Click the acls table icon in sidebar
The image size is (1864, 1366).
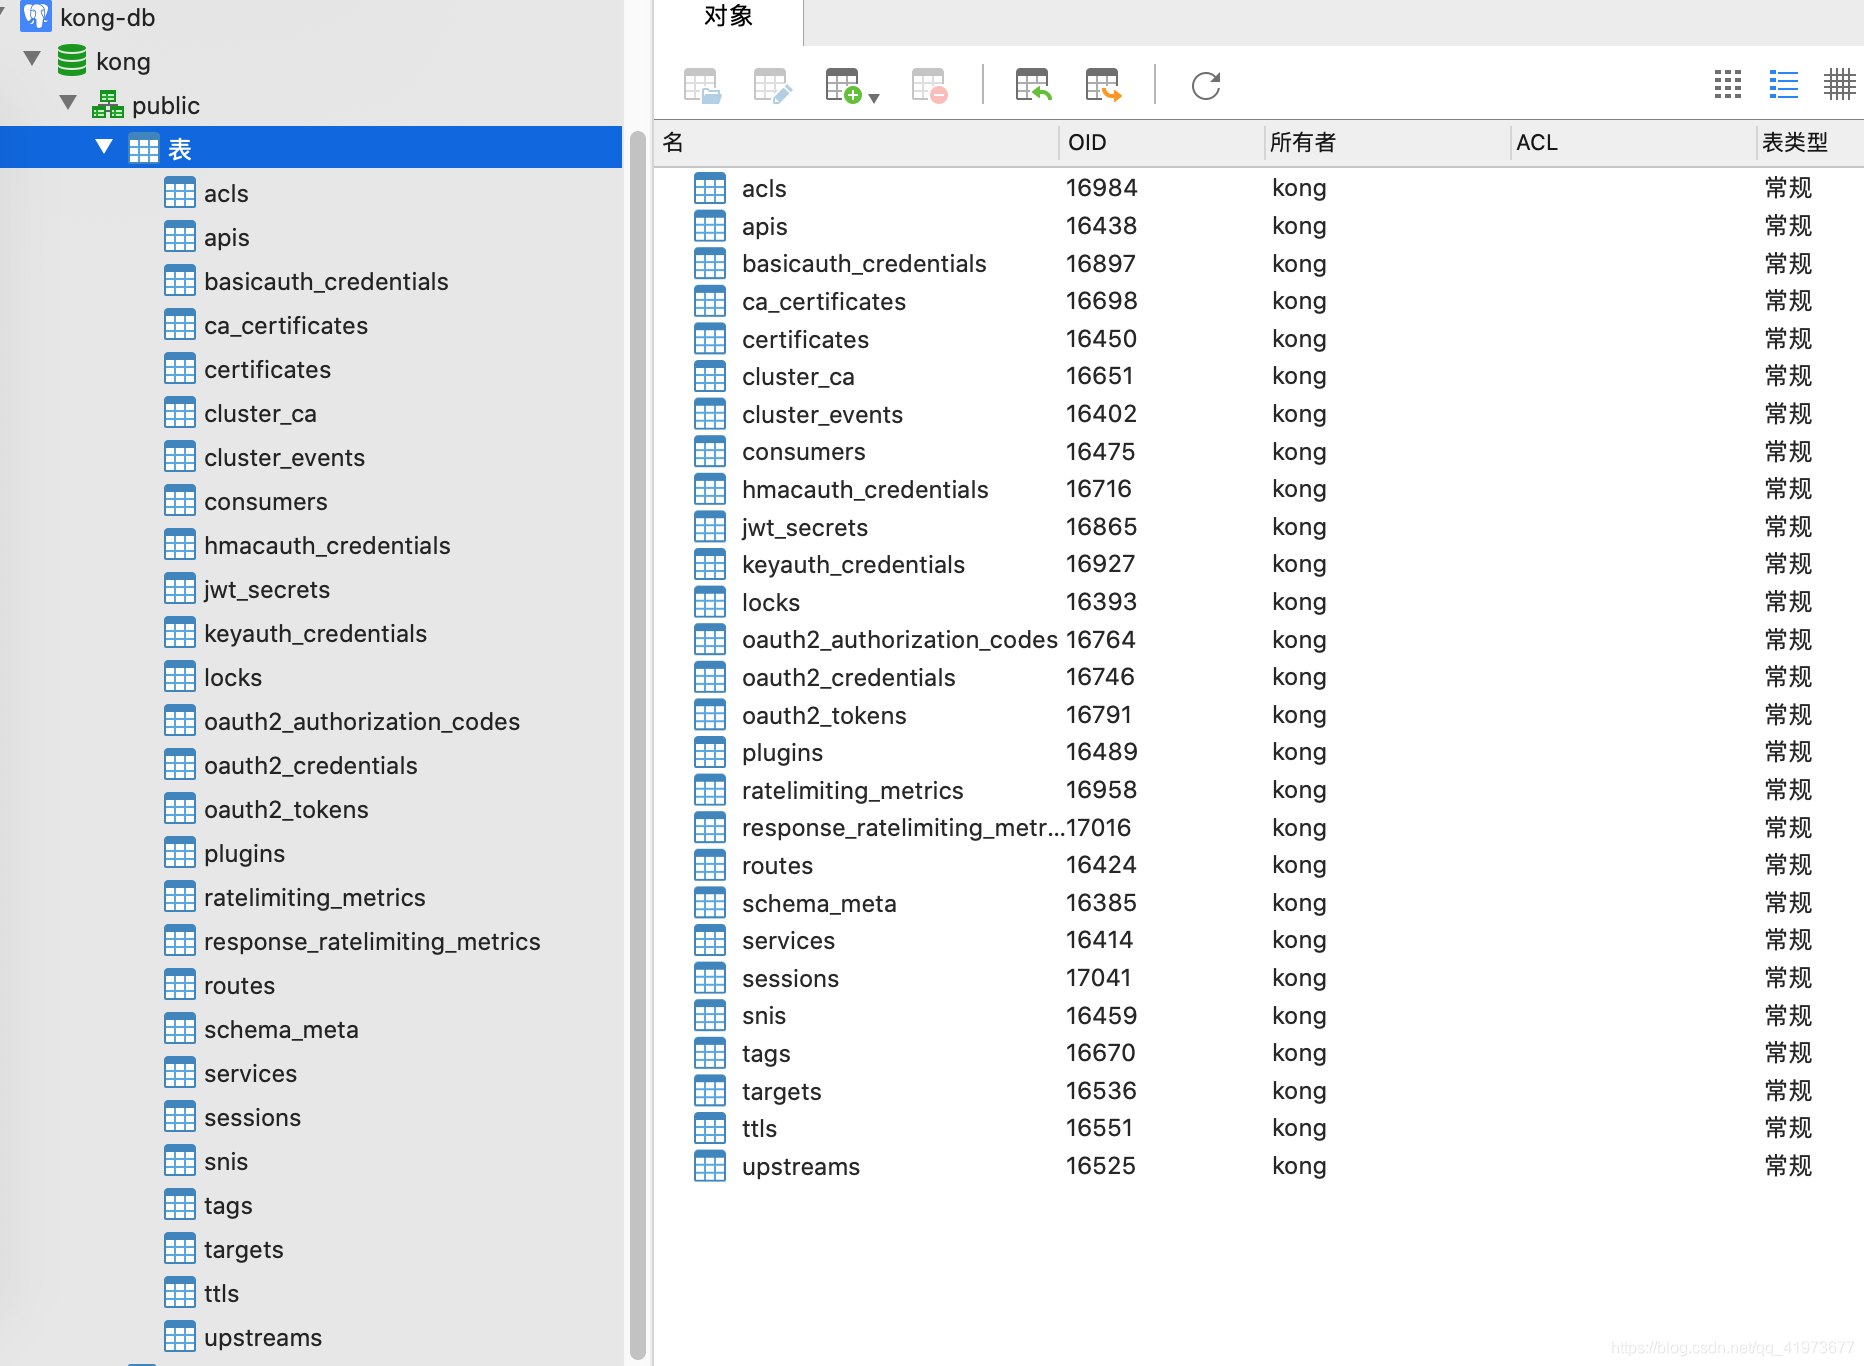[180, 193]
